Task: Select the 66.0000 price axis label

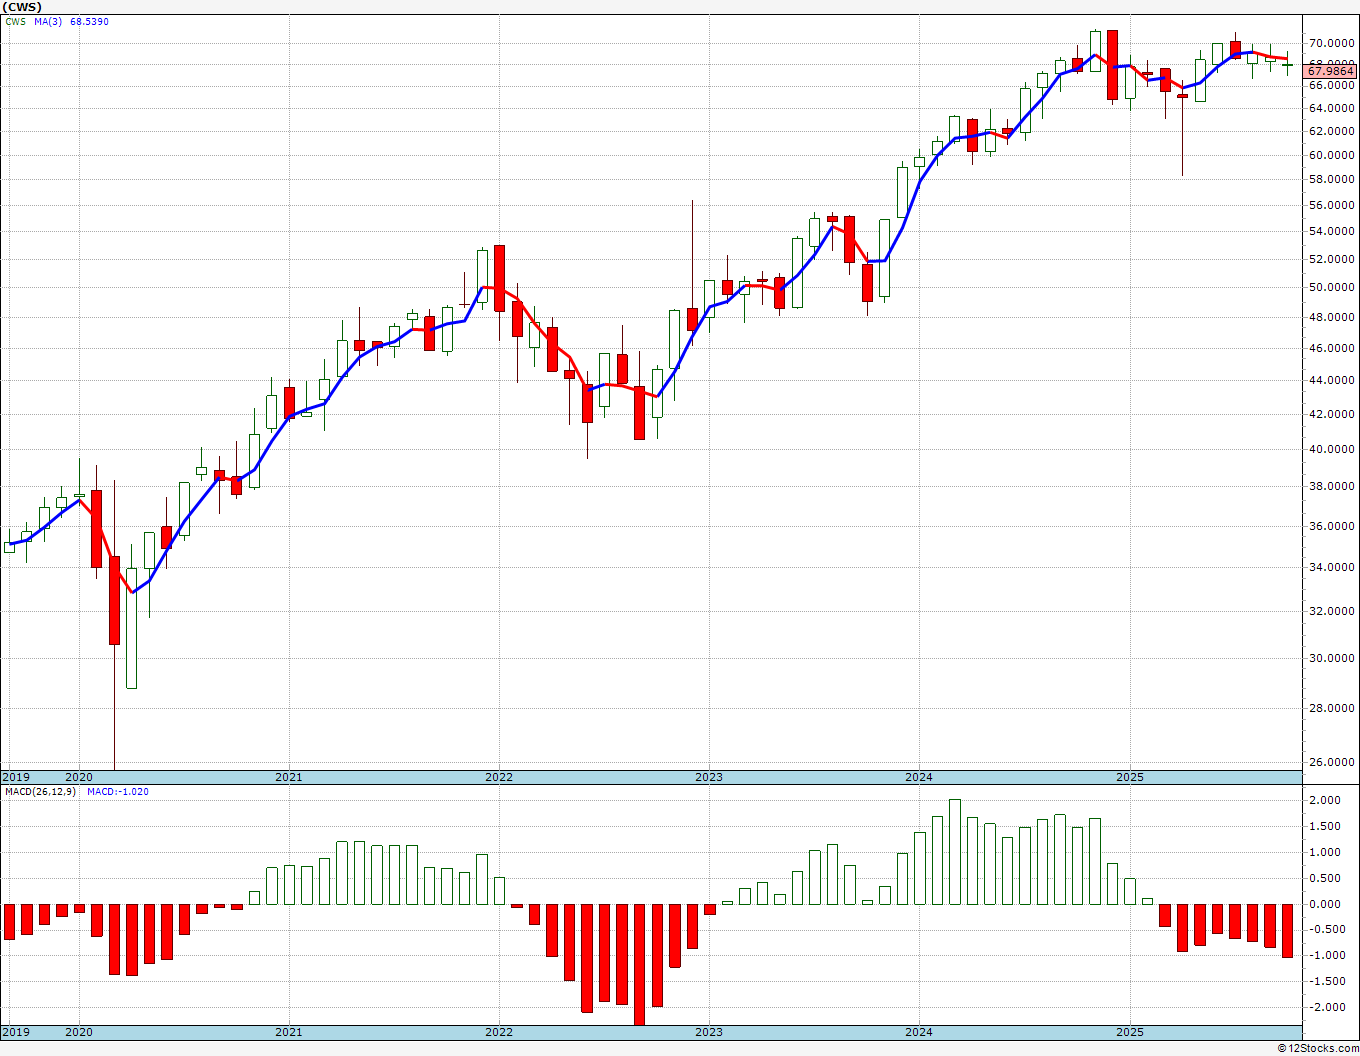Action: [1332, 85]
